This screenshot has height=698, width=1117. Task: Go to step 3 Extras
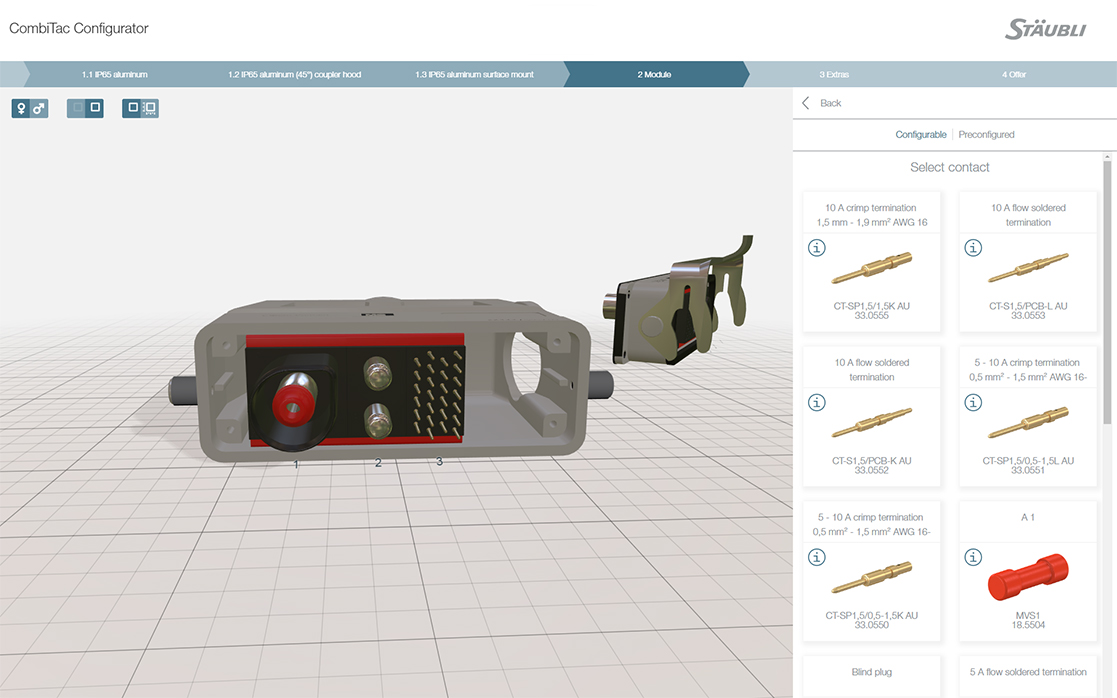[x=834, y=75]
